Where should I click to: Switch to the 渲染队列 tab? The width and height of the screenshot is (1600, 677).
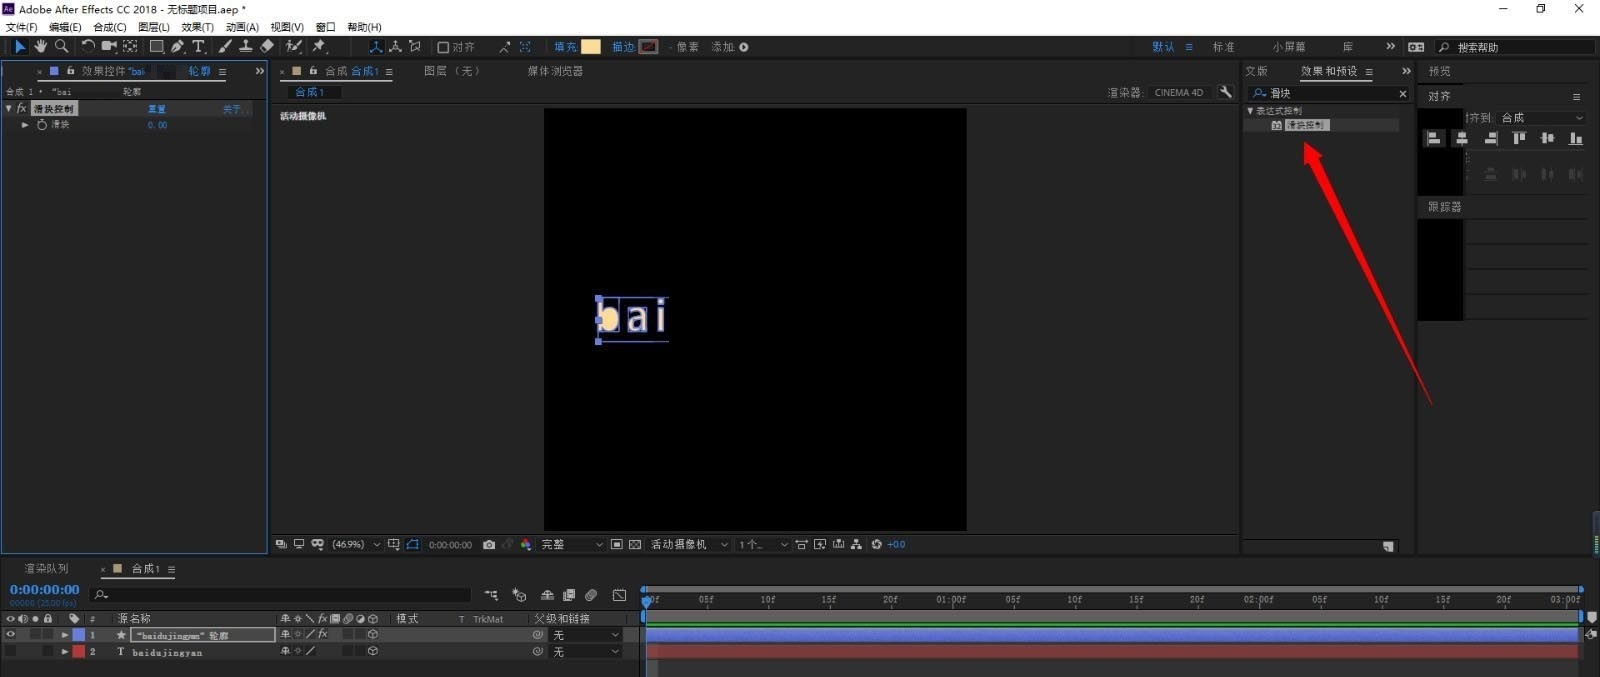tap(46, 569)
